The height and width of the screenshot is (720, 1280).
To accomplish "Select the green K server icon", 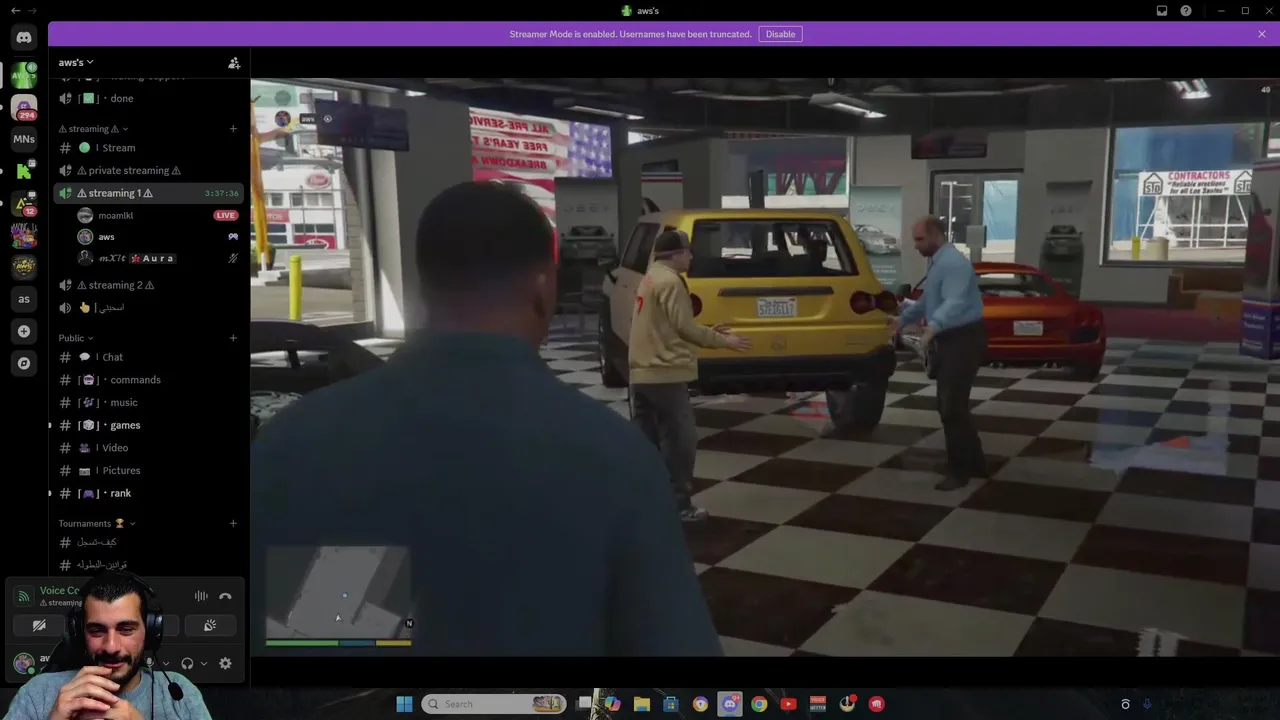I will 24,171.
